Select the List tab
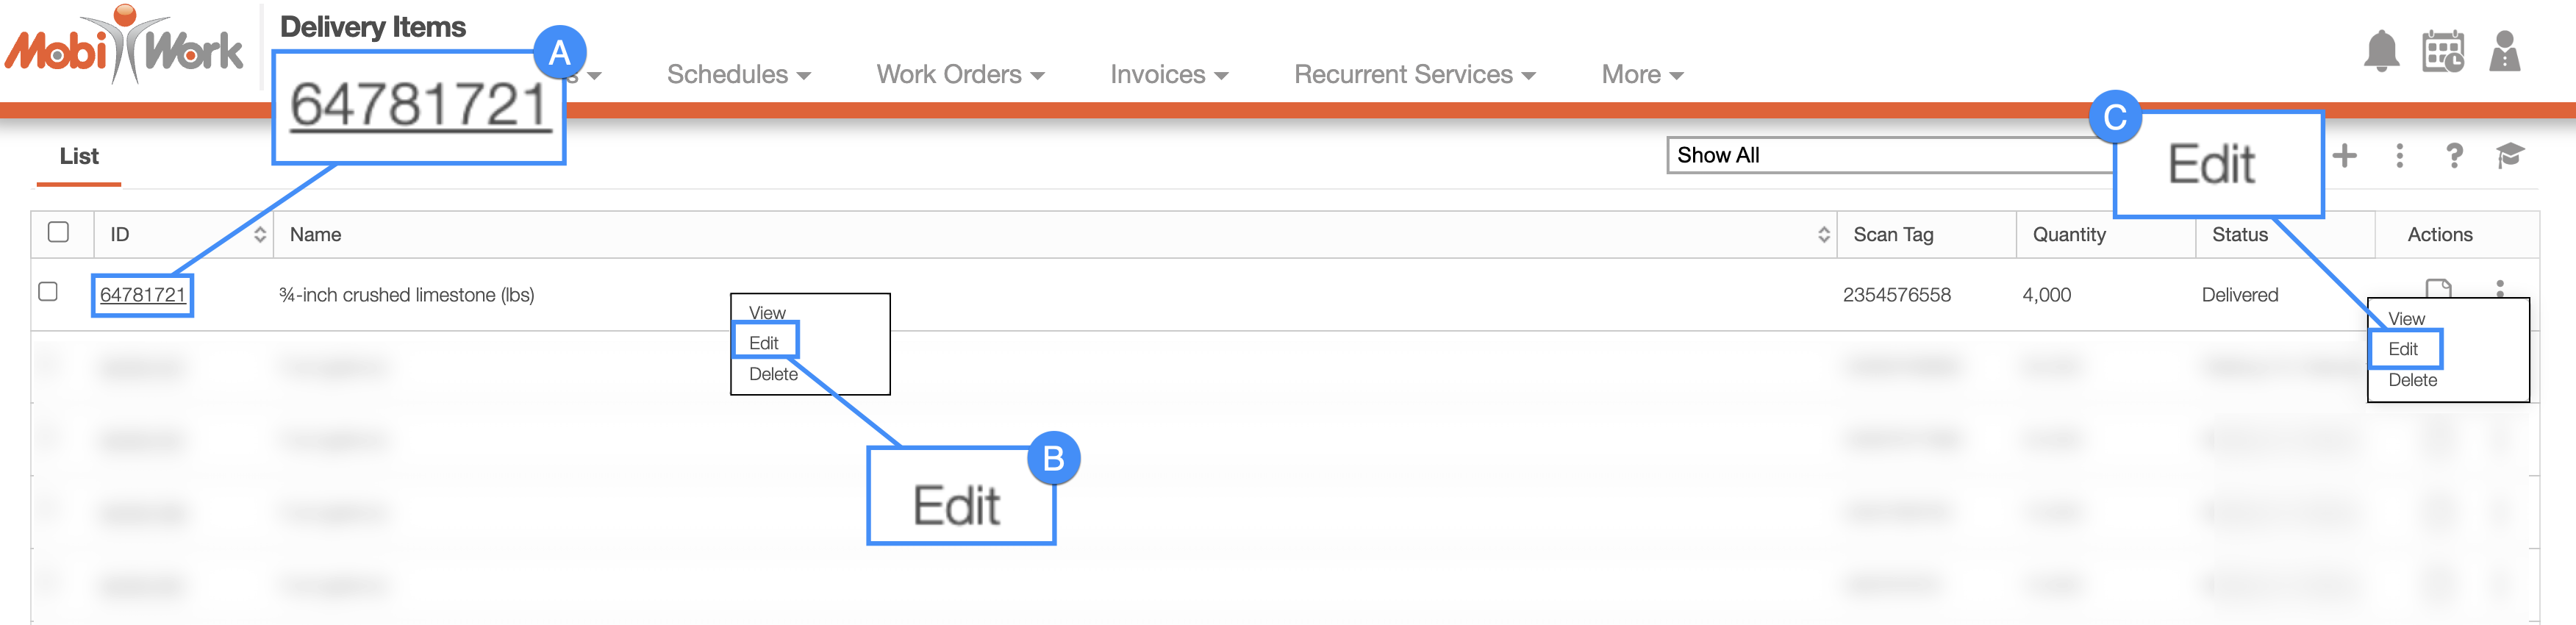 (x=79, y=156)
